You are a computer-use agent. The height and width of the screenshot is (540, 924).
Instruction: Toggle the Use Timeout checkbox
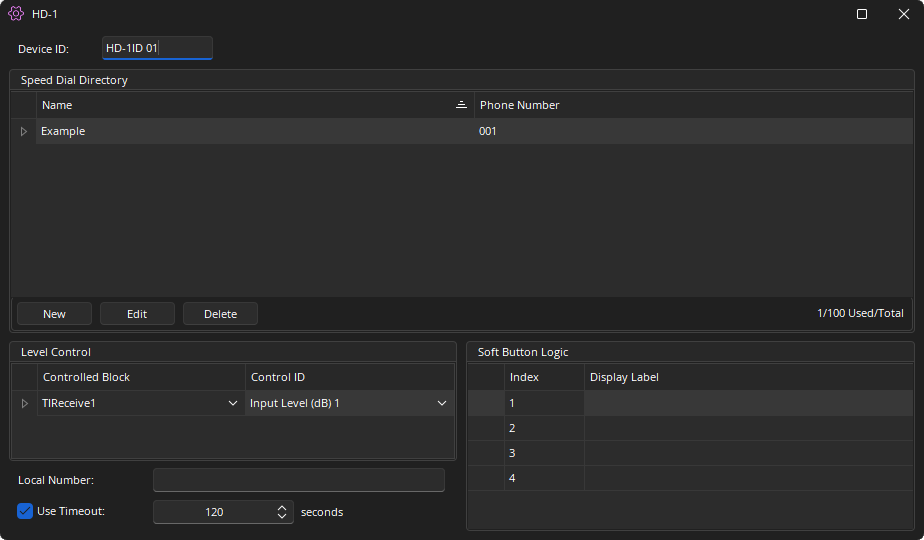(26, 511)
